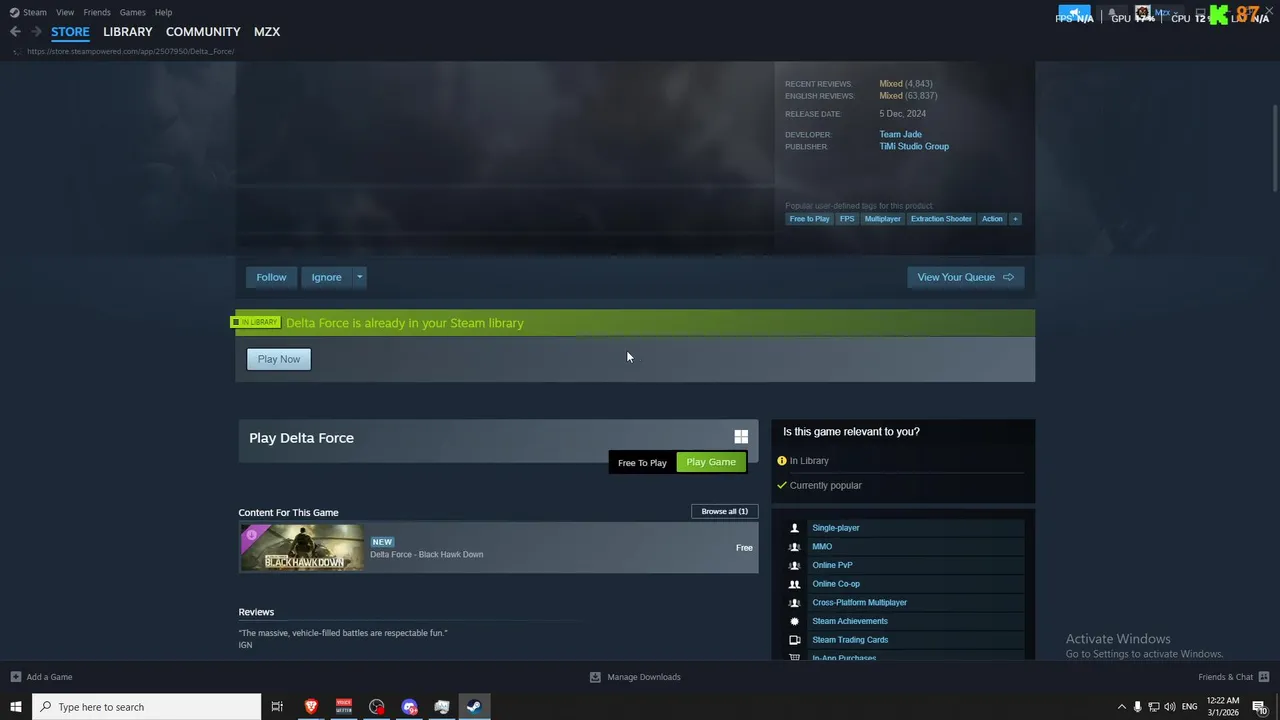Click the arrow icon in View Your Queue
Screen dimensions: 1280x720
coord(1008,277)
